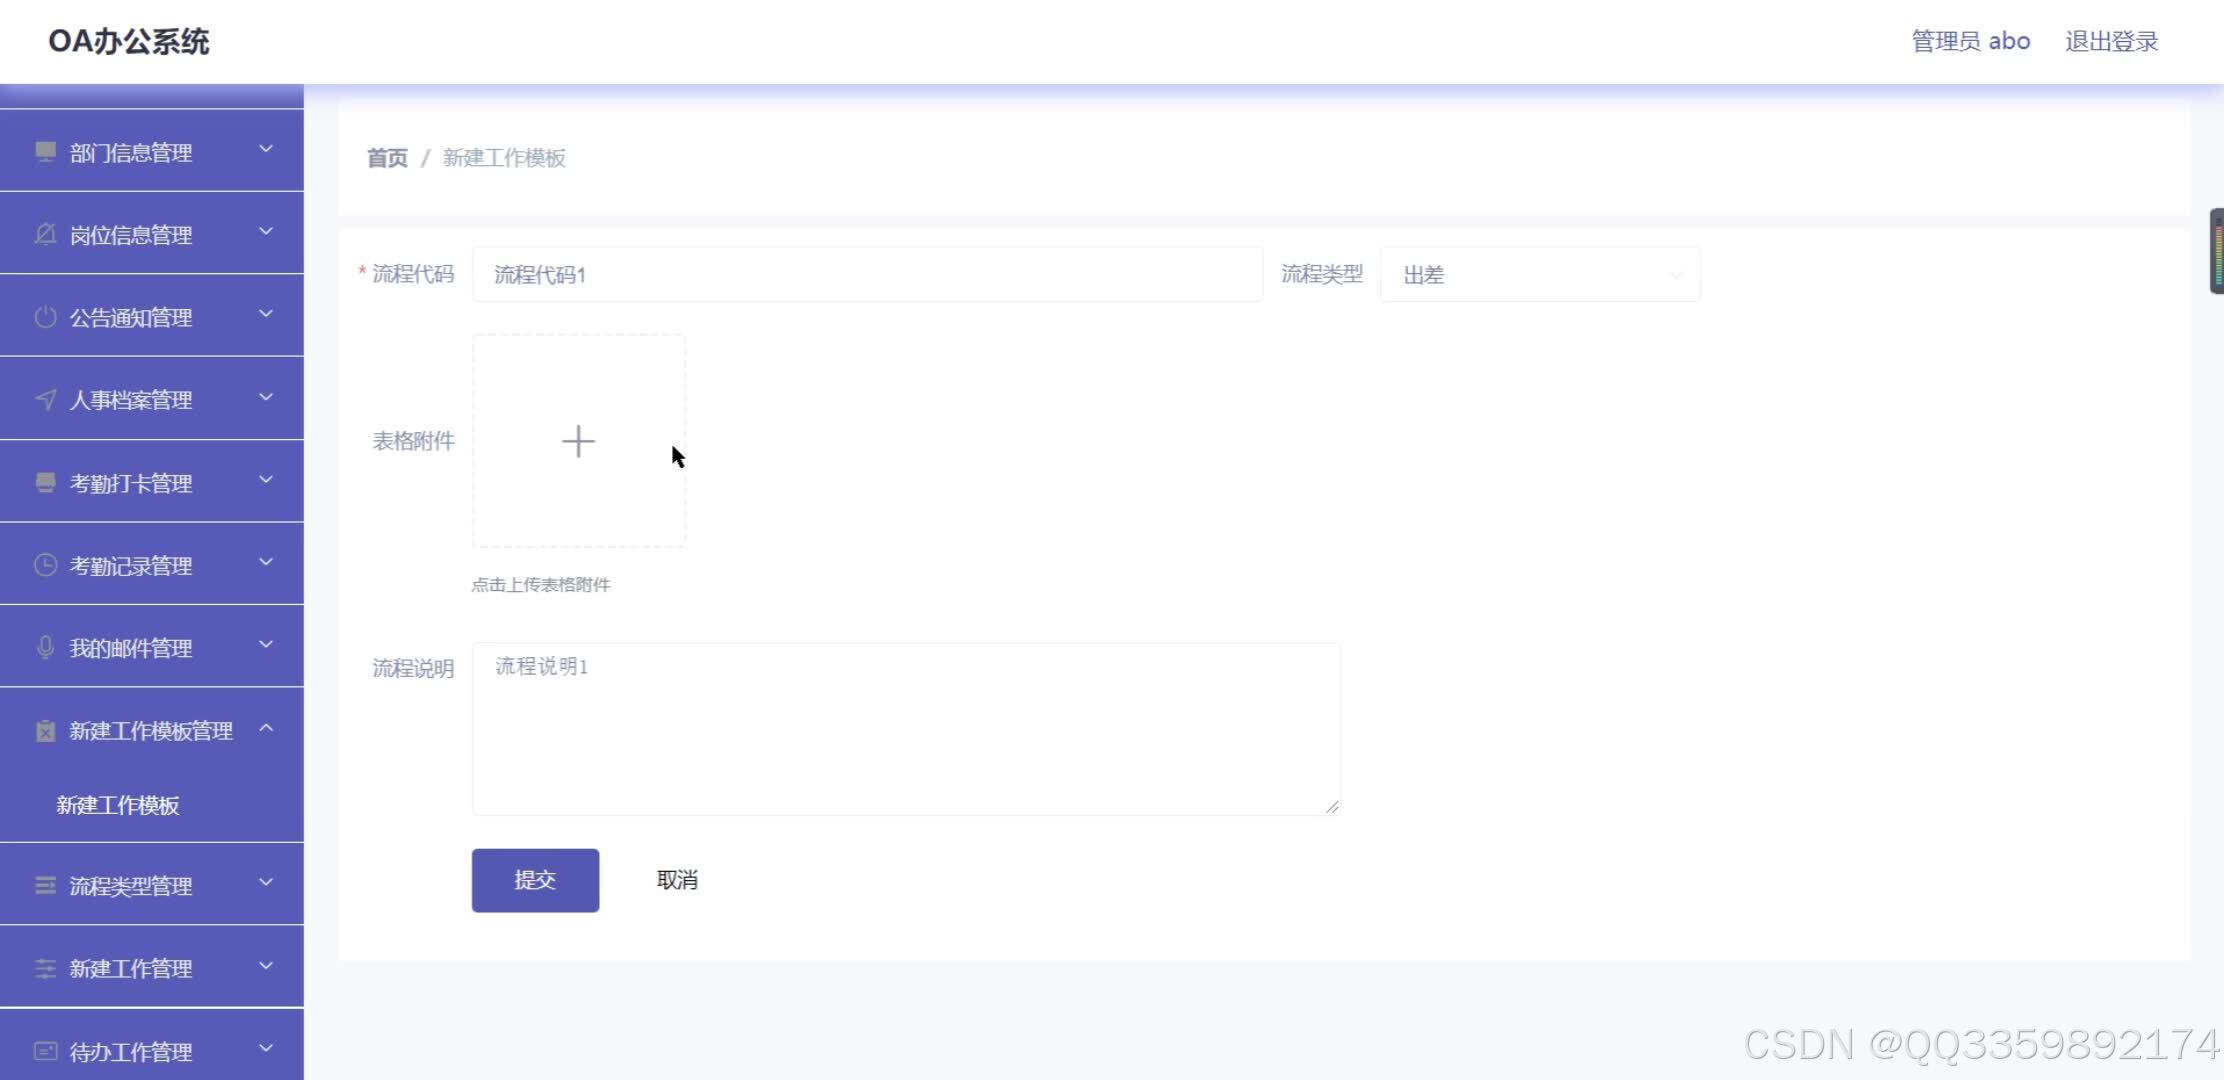Expand the 部门信息管理 section chevron

point(265,149)
